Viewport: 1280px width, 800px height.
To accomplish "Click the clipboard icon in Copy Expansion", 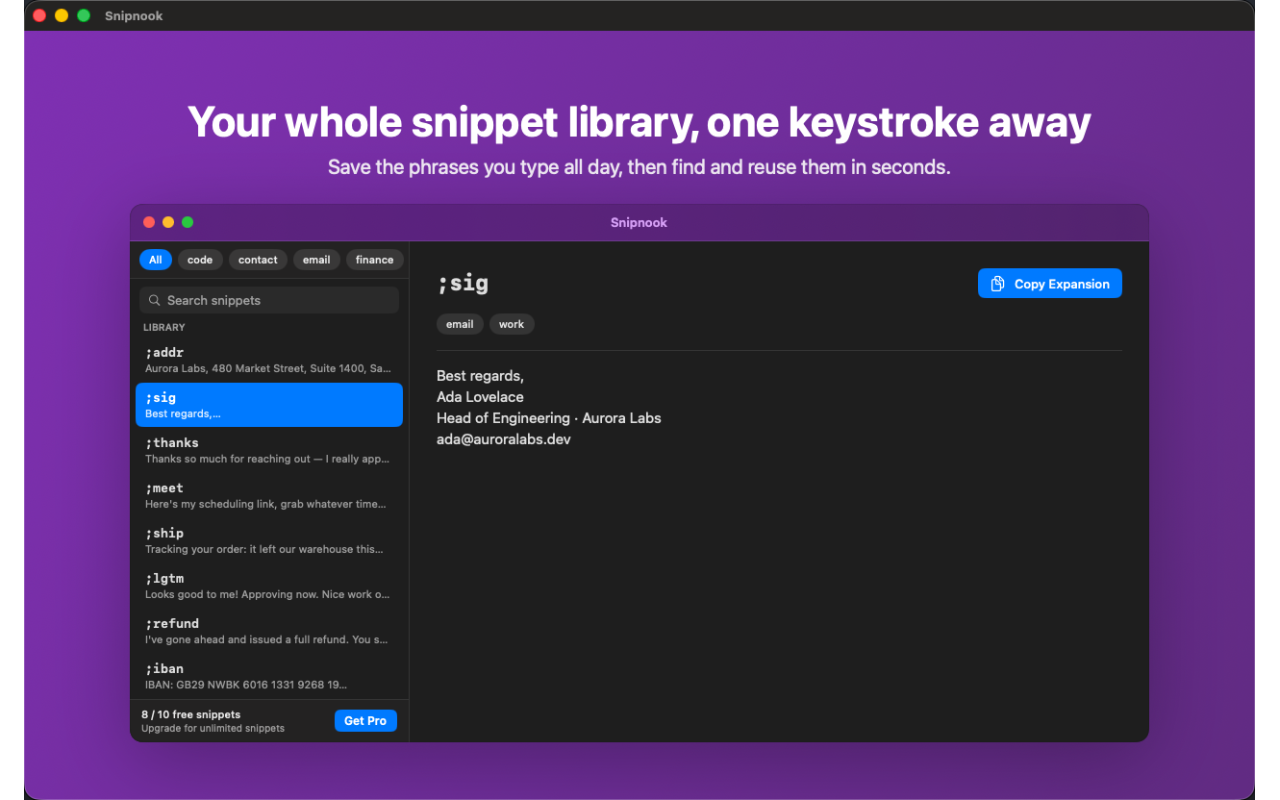I will (x=997, y=284).
